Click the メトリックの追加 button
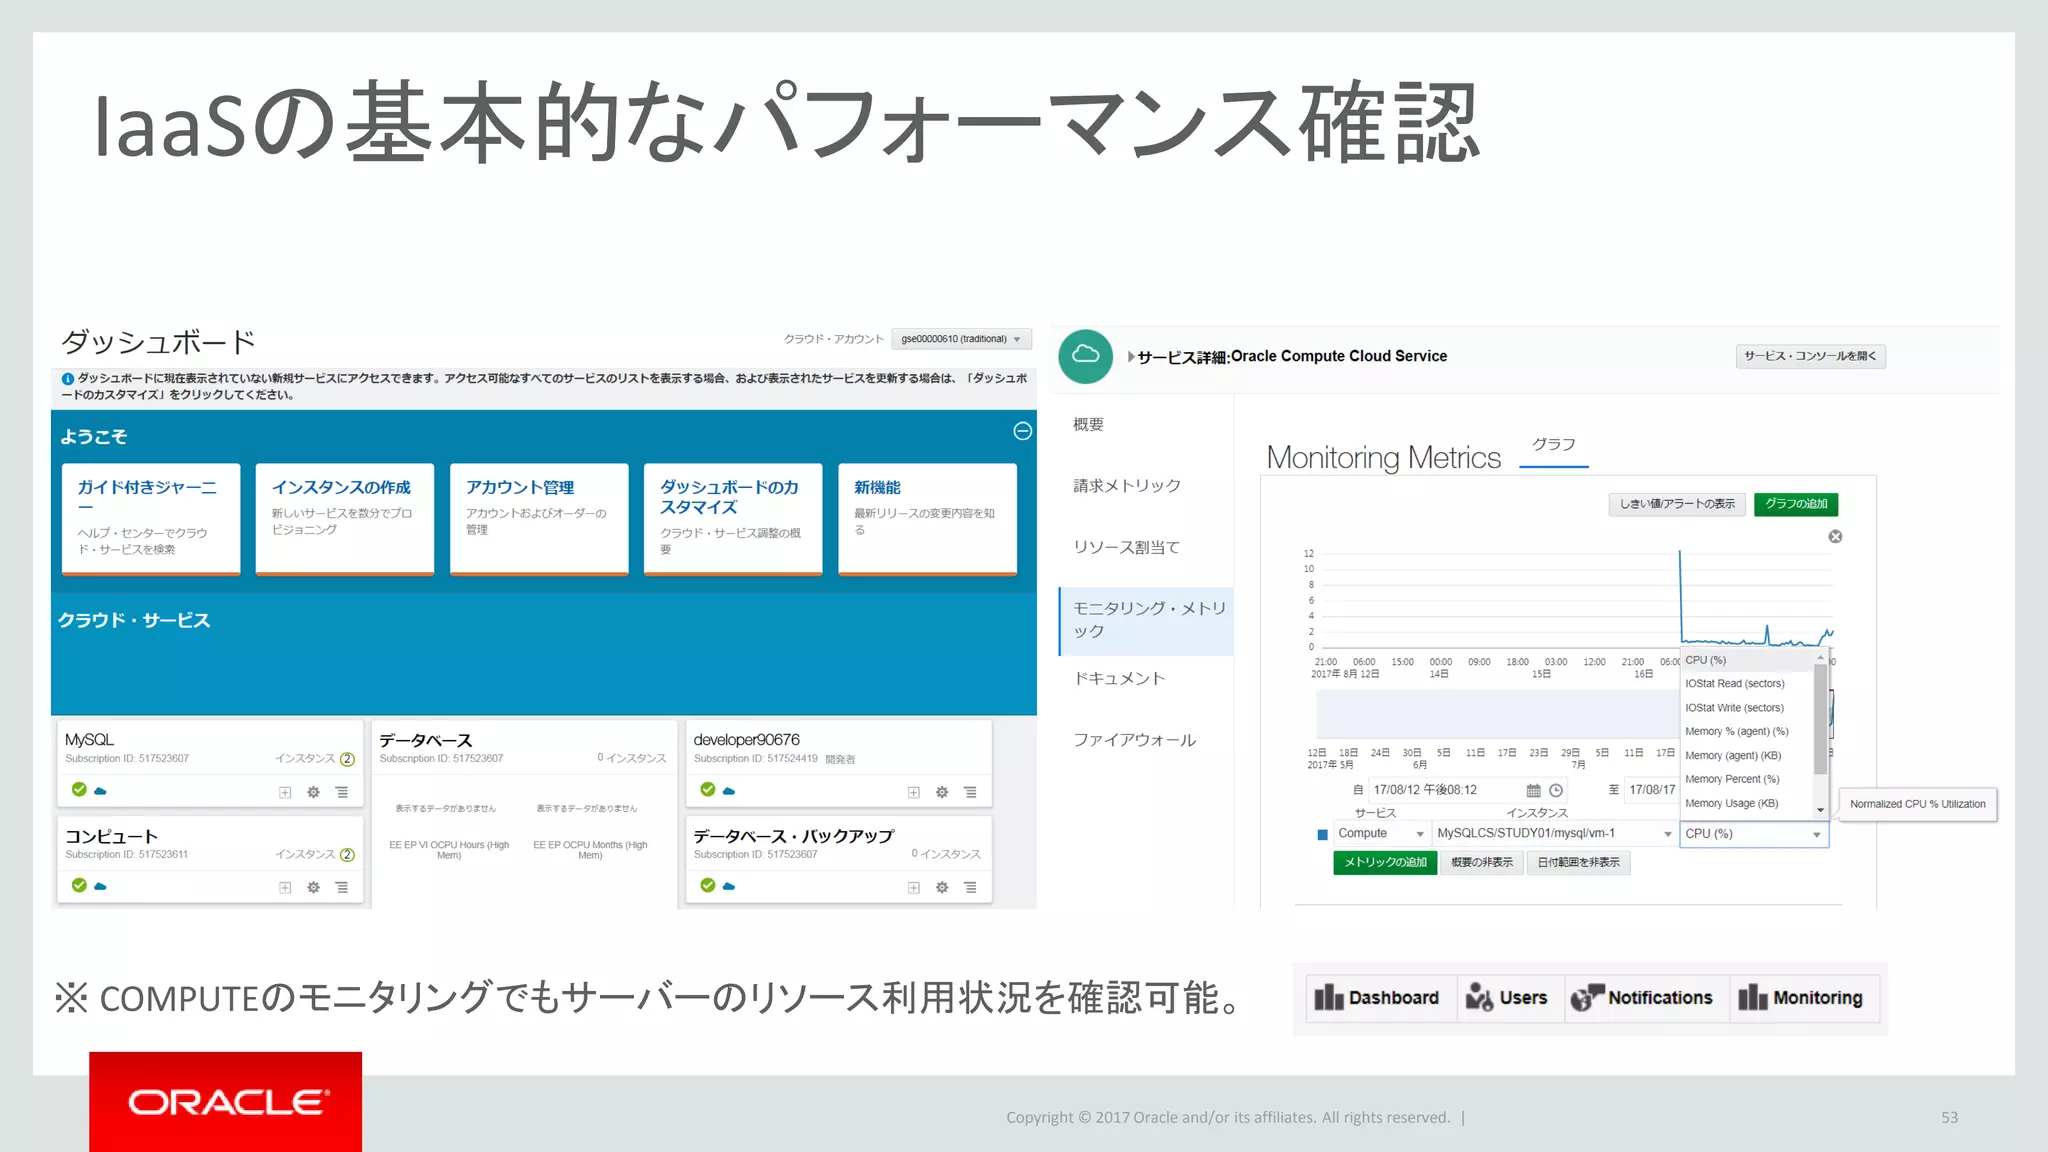Image resolution: width=2048 pixels, height=1152 pixels. tap(1384, 862)
